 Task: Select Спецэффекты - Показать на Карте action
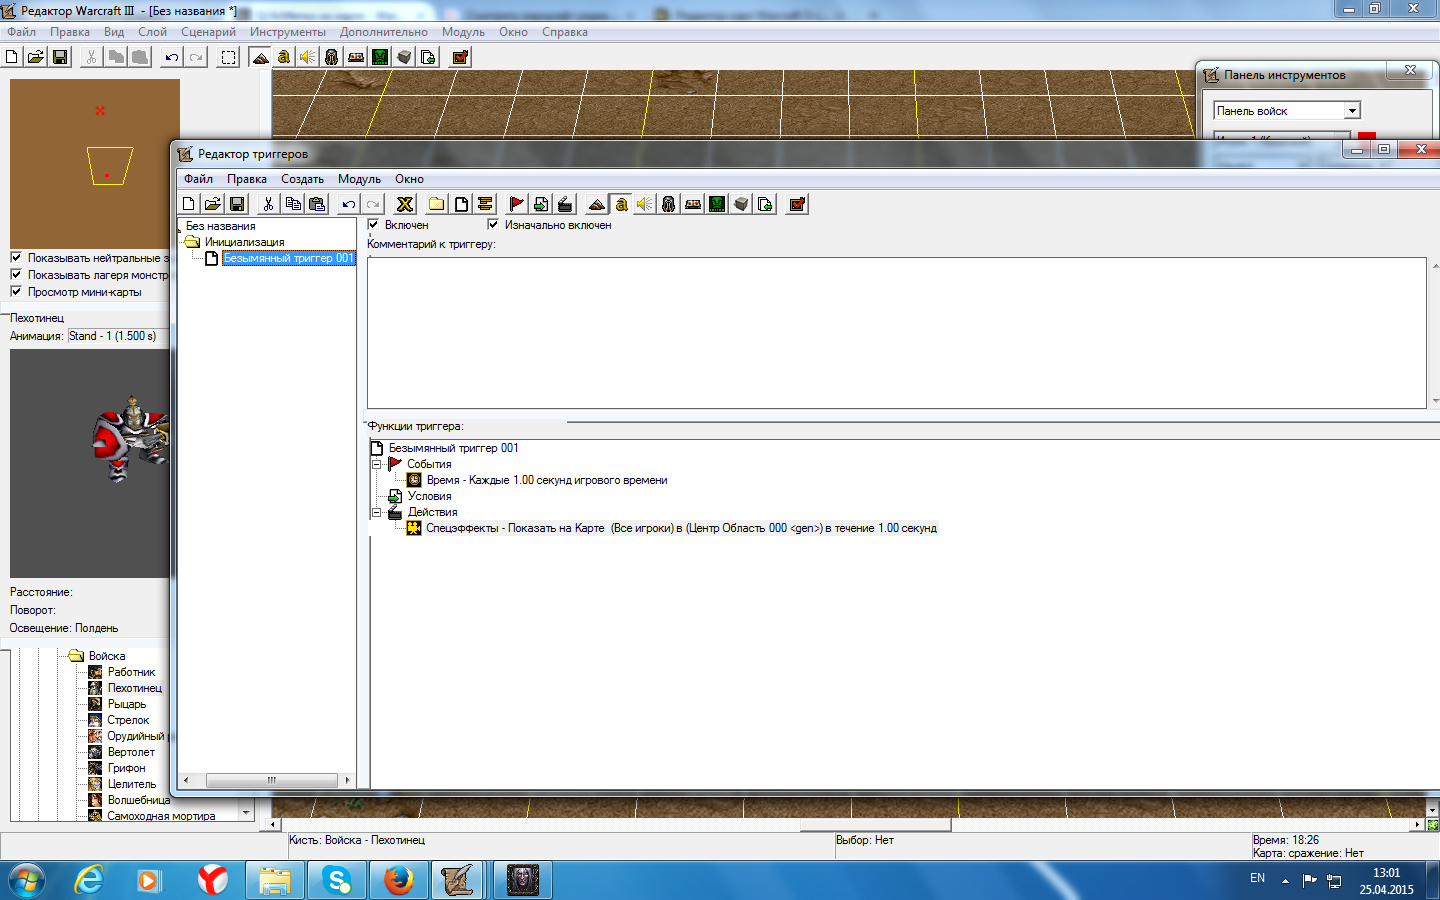click(x=681, y=528)
